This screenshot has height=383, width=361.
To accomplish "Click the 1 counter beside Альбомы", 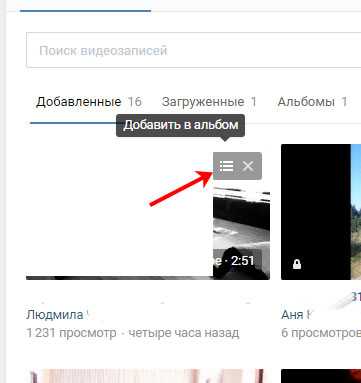I will pyautogui.click(x=344, y=102).
